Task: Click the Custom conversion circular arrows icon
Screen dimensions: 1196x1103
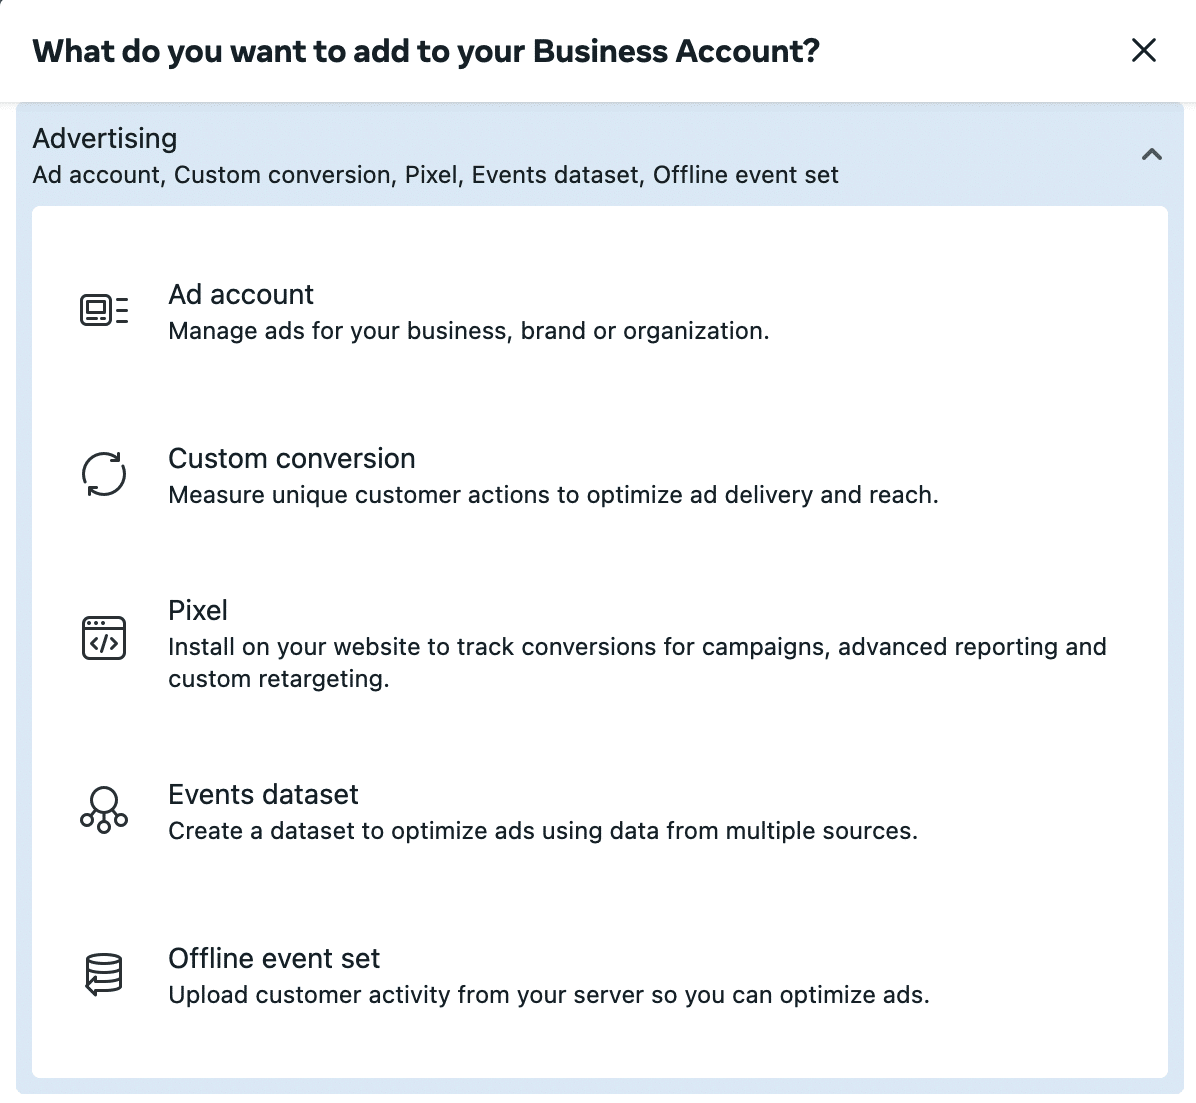Action: (x=103, y=474)
